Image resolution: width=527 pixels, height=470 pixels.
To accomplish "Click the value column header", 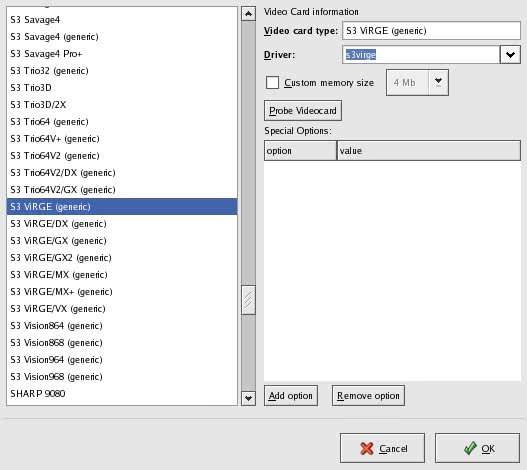I will click(429, 151).
